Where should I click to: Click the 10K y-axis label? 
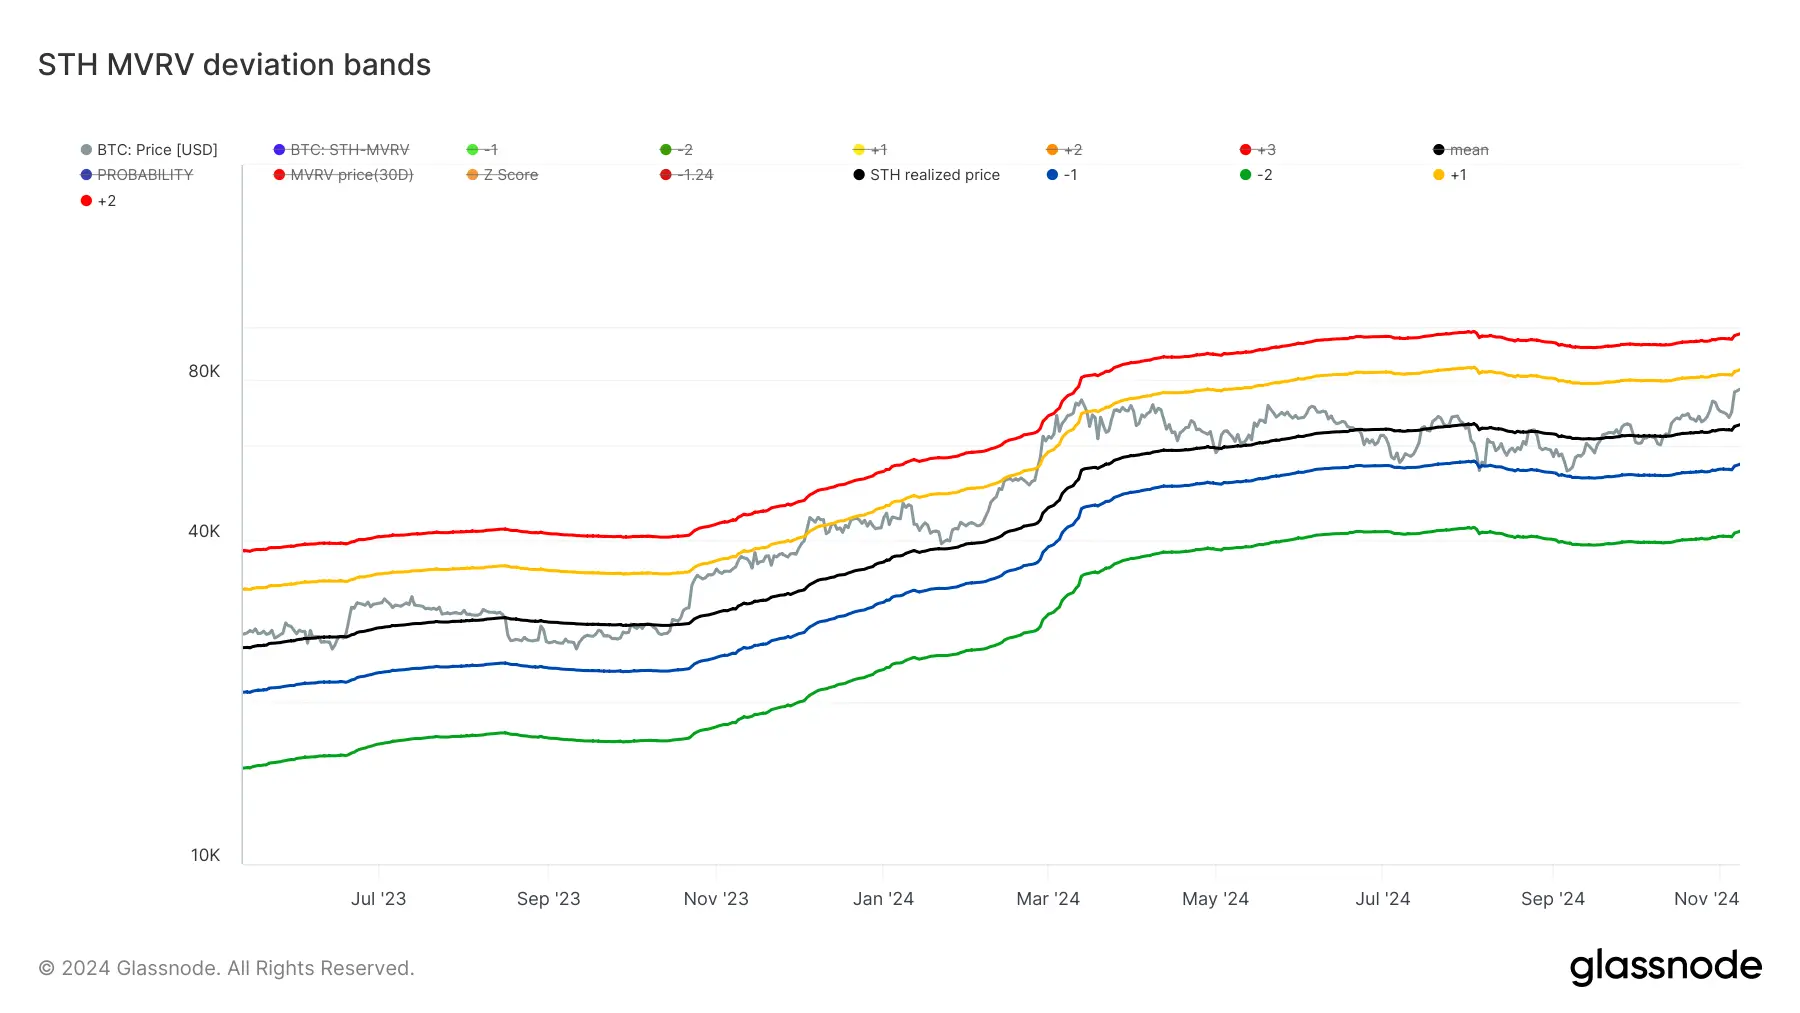(x=205, y=855)
